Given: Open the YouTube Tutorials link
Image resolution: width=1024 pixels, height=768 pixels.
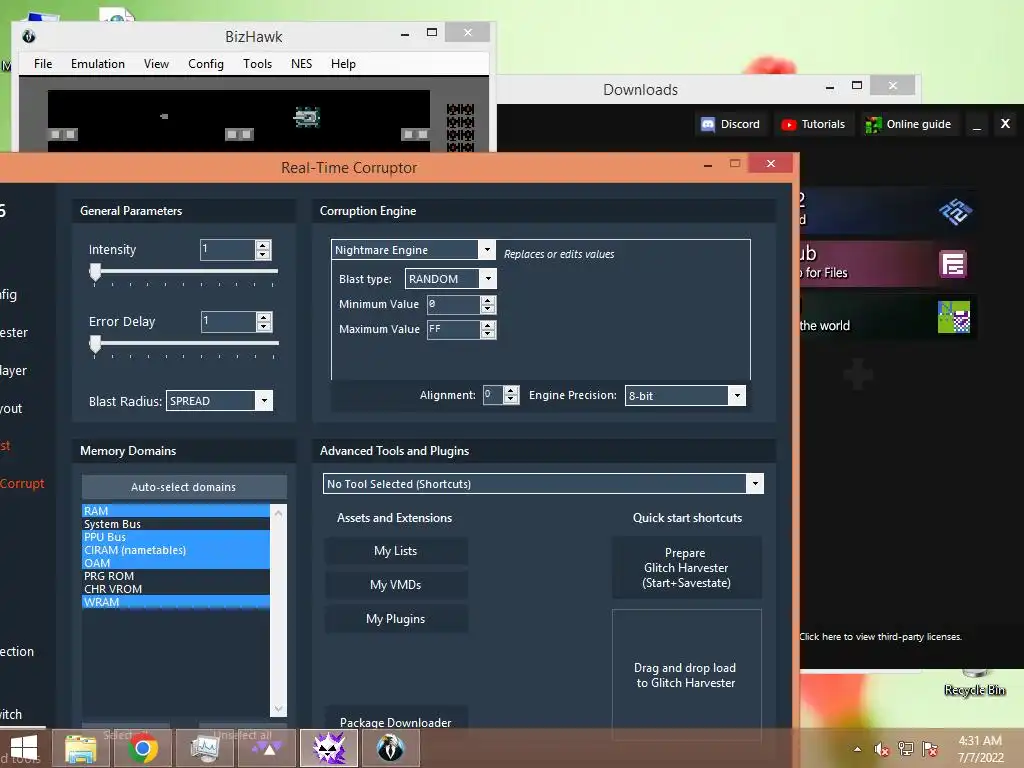Looking at the screenshot, I should (814, 124).
